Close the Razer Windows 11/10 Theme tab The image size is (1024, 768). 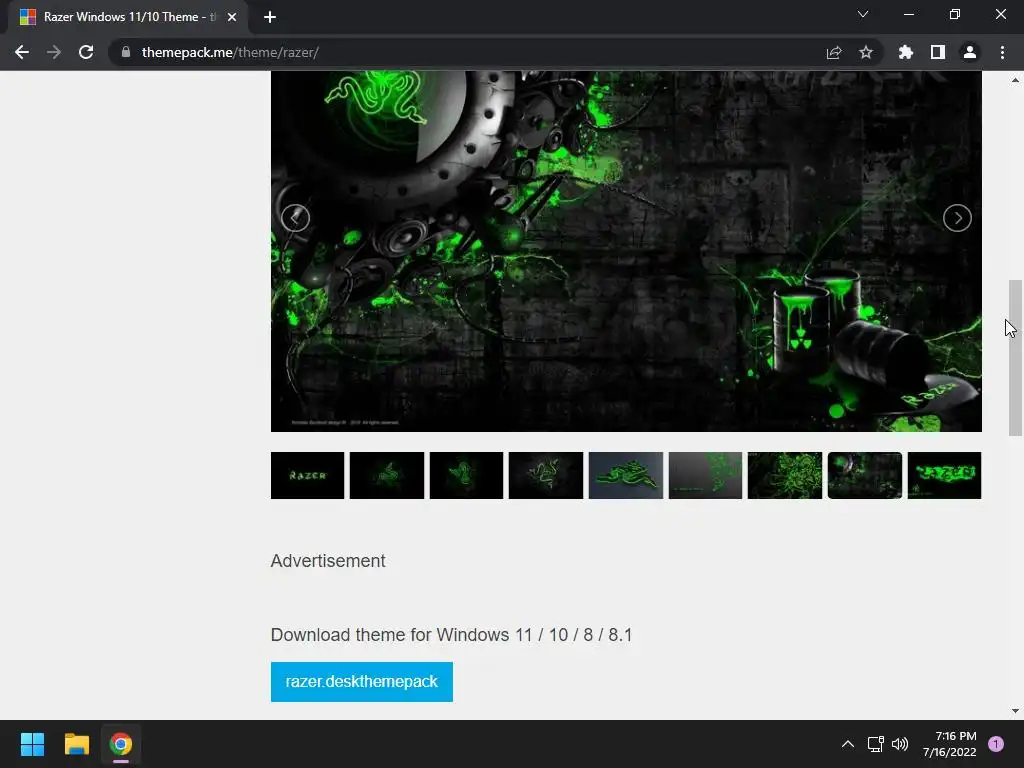pyautogui.click(x=232, y=17)
